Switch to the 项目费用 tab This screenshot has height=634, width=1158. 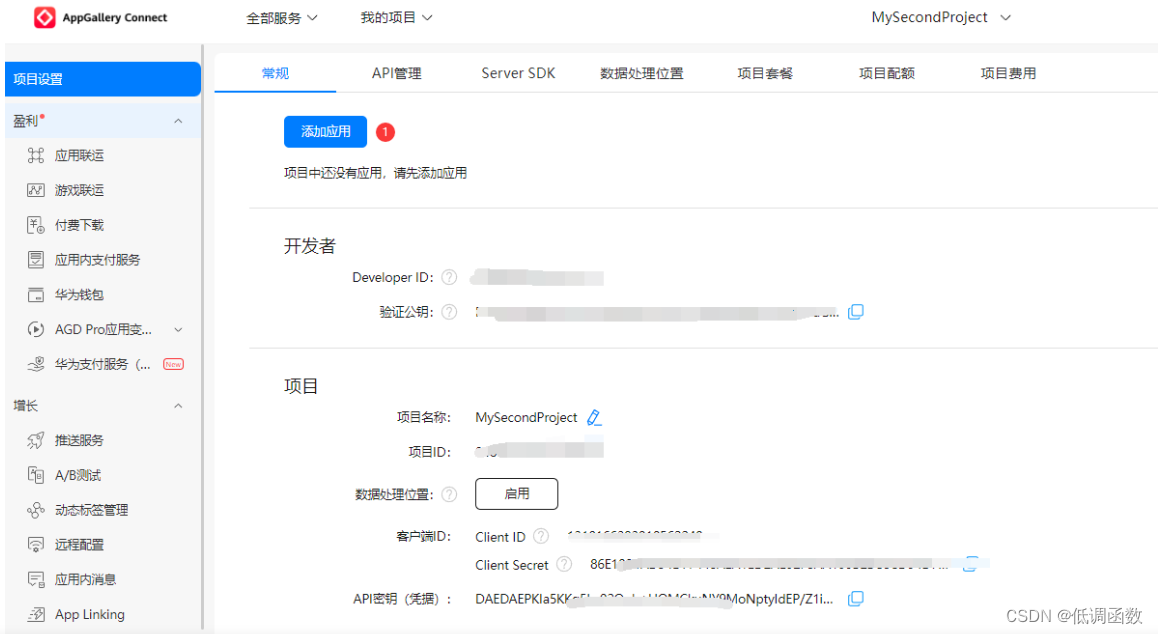coord(1008,73)
